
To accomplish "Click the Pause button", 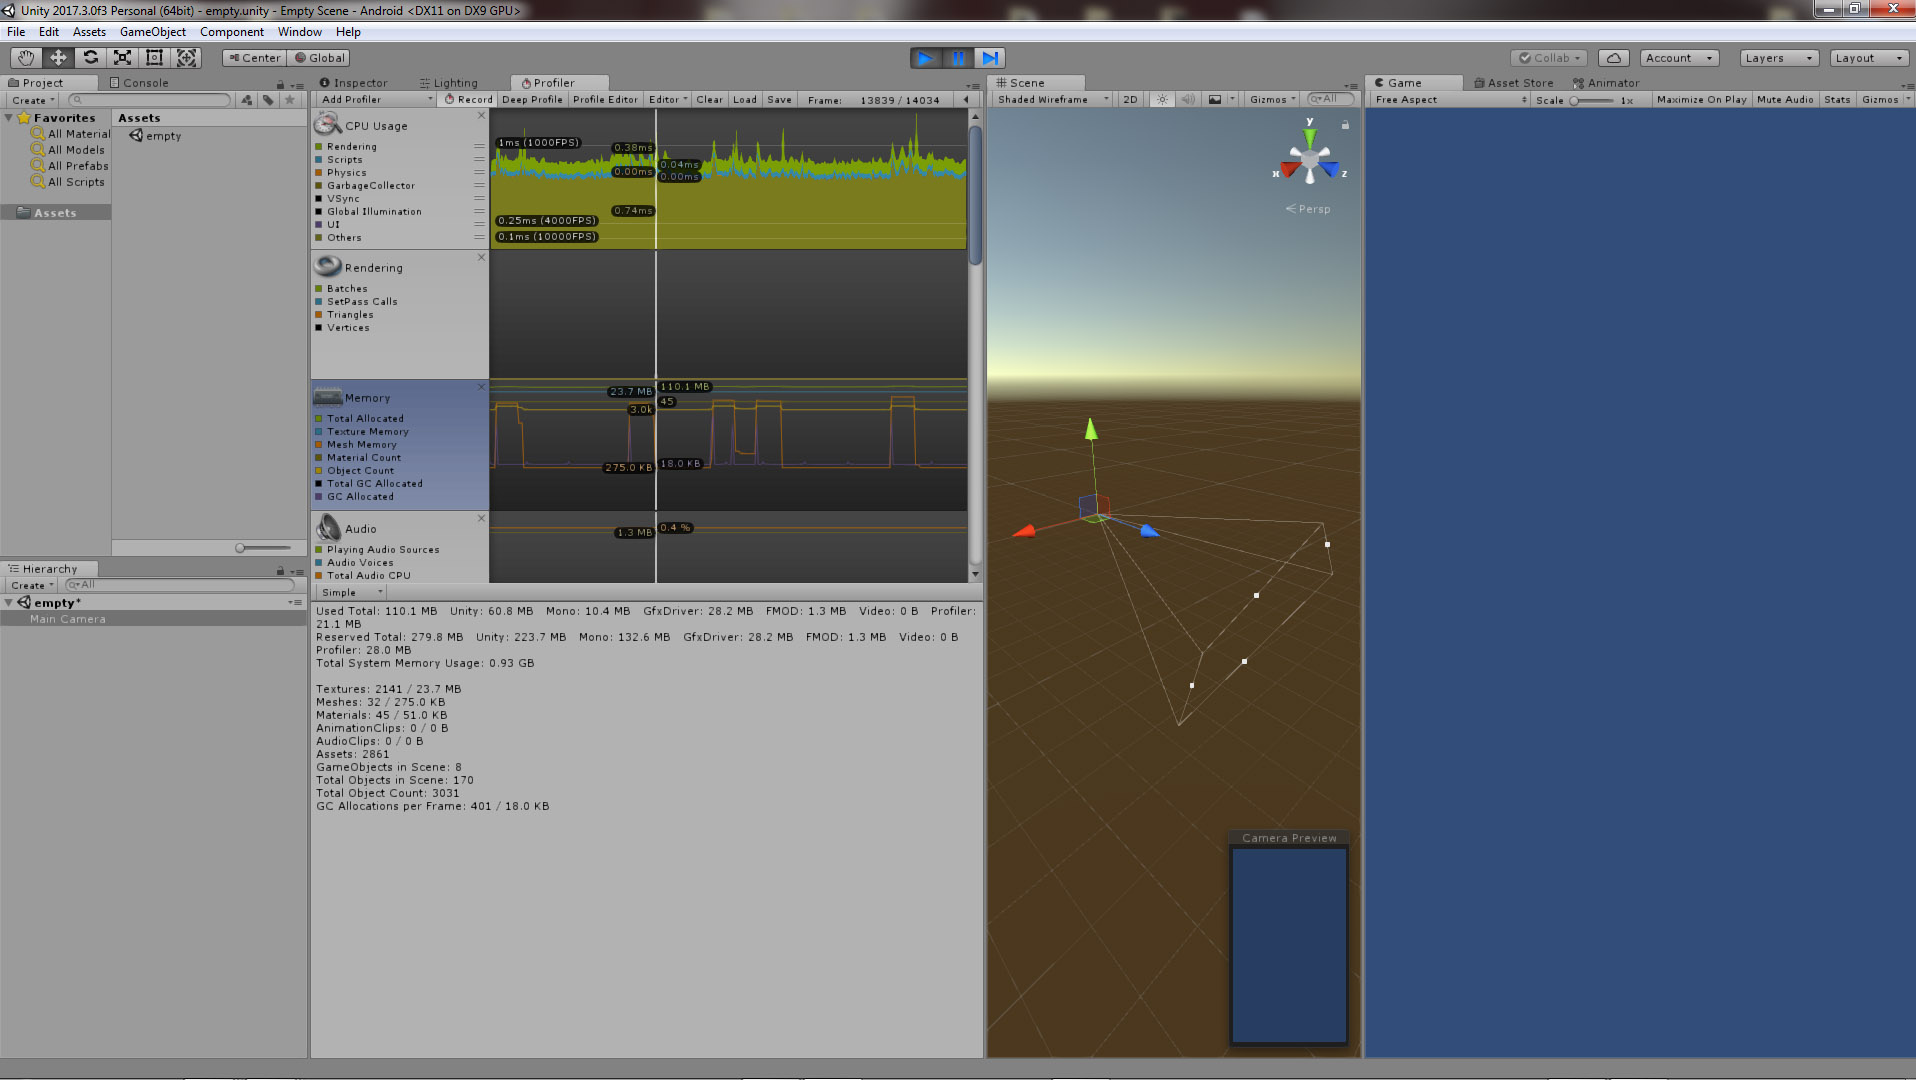I will tap(957, 58).
